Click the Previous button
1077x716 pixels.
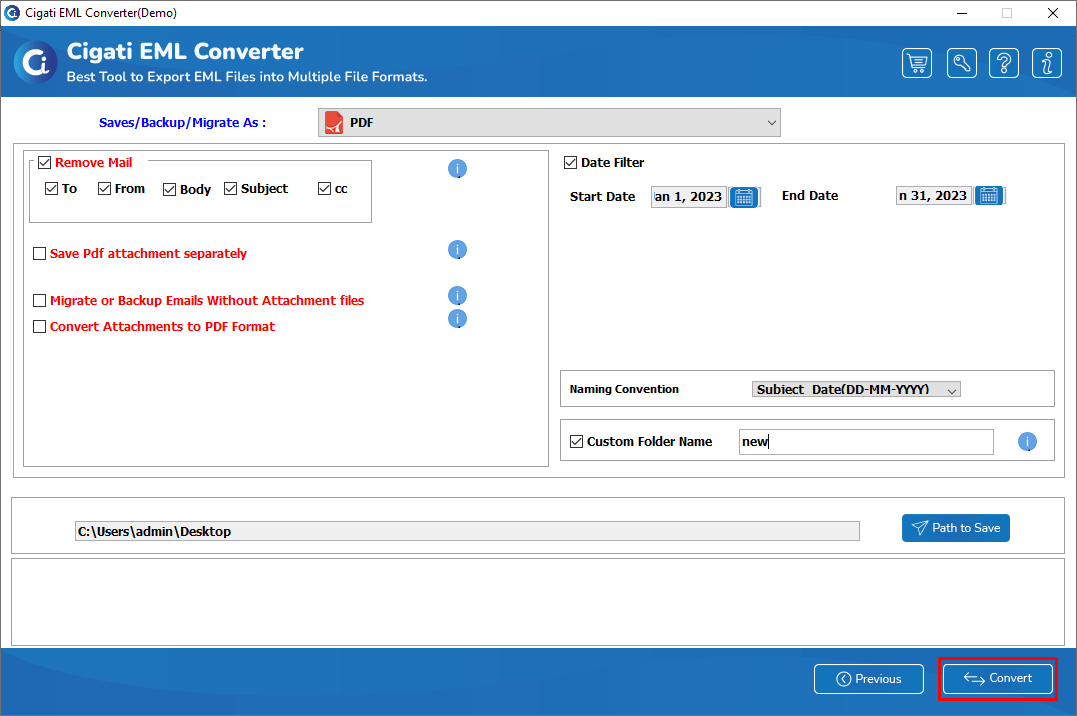point(869,679)
